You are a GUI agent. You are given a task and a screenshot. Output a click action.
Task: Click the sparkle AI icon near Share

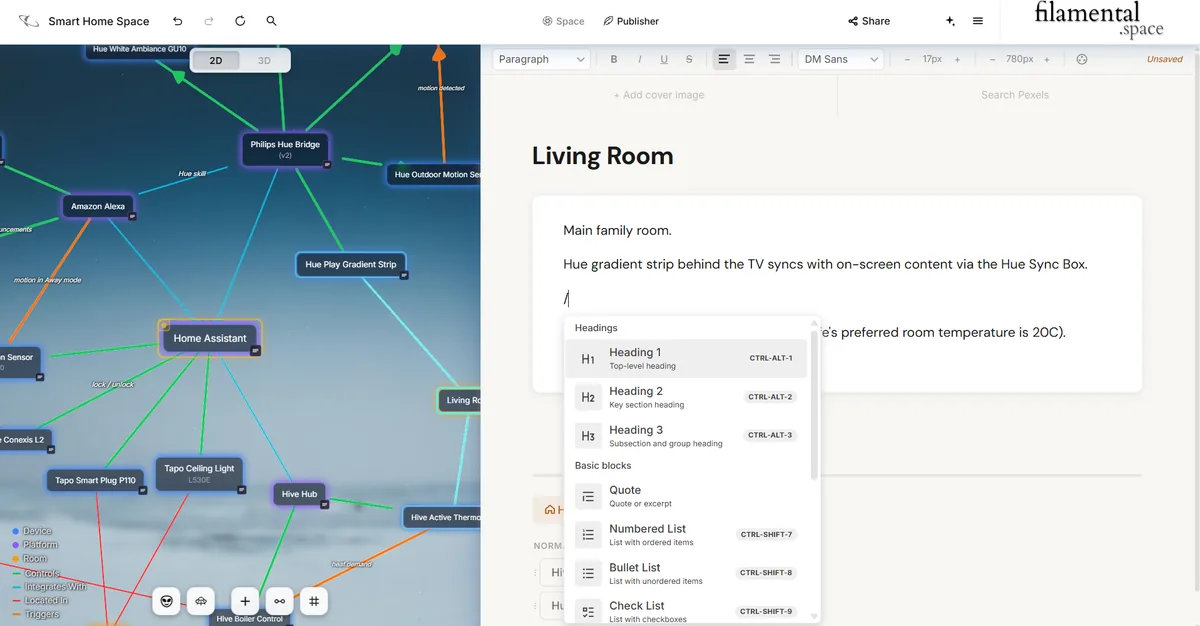(950, 21)
